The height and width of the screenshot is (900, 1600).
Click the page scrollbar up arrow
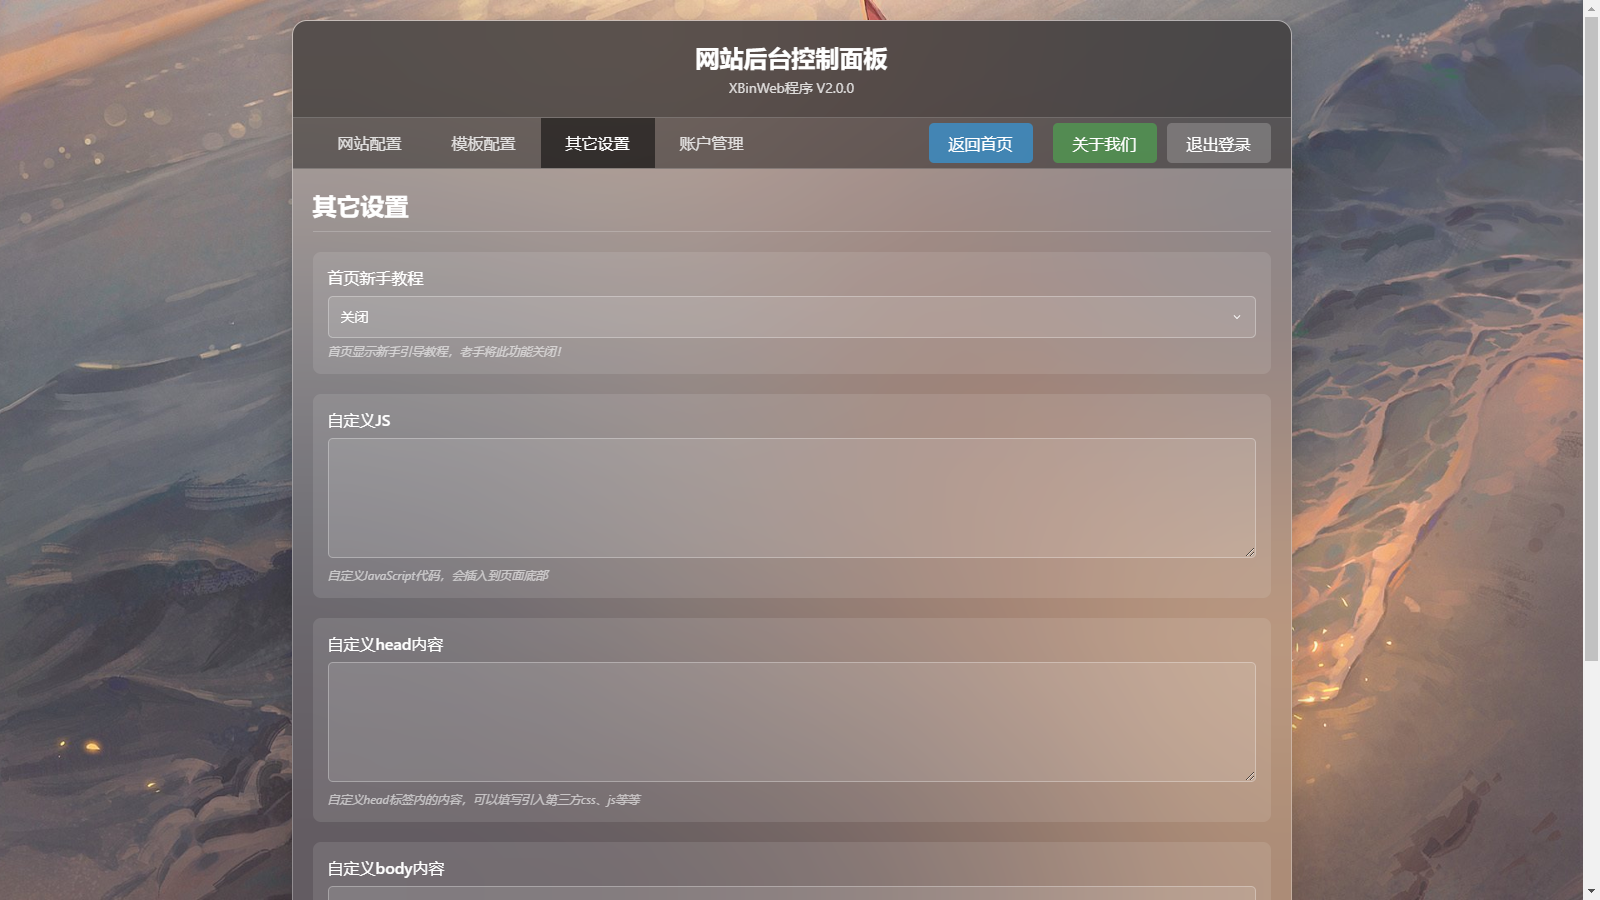(x=1591, y=8)
